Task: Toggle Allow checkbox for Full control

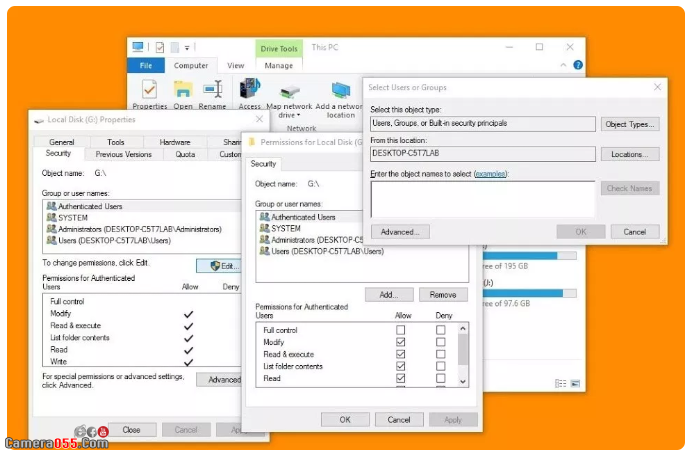Action: (x=401, y=330)
